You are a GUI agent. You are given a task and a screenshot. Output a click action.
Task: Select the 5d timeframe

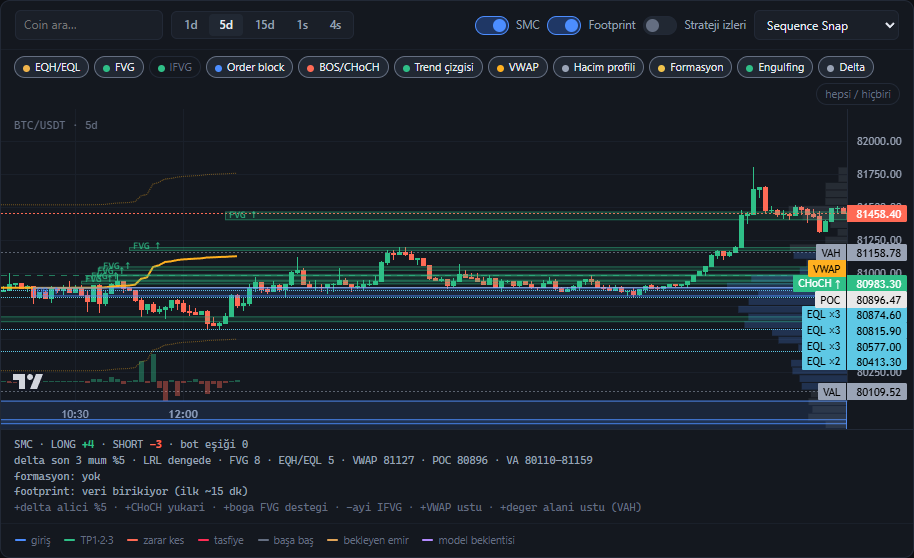point(226,25)
